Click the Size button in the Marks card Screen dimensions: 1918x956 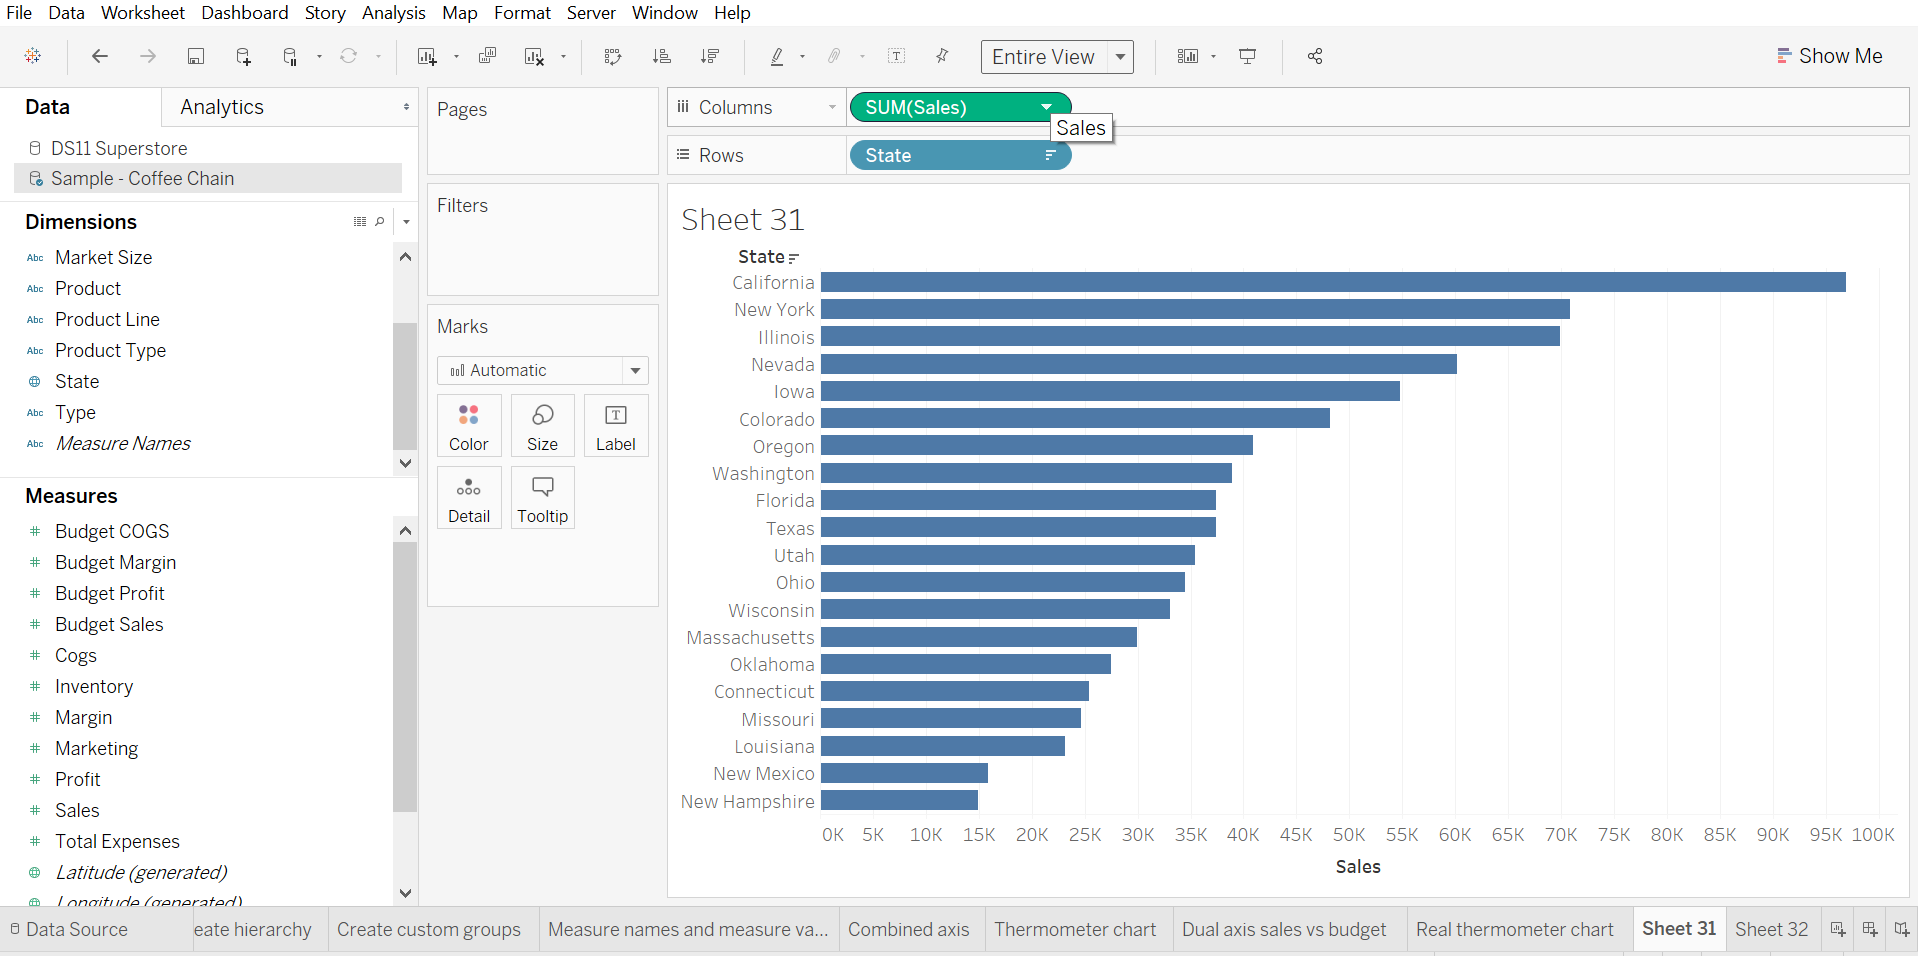(x=541, y=425)
